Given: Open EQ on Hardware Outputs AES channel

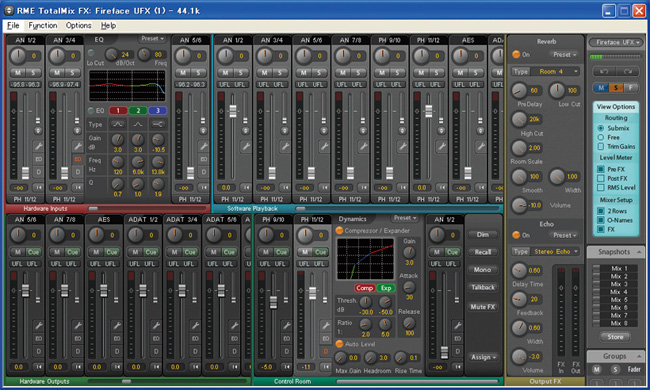Looking at the screenshot, I should [116, 338].
